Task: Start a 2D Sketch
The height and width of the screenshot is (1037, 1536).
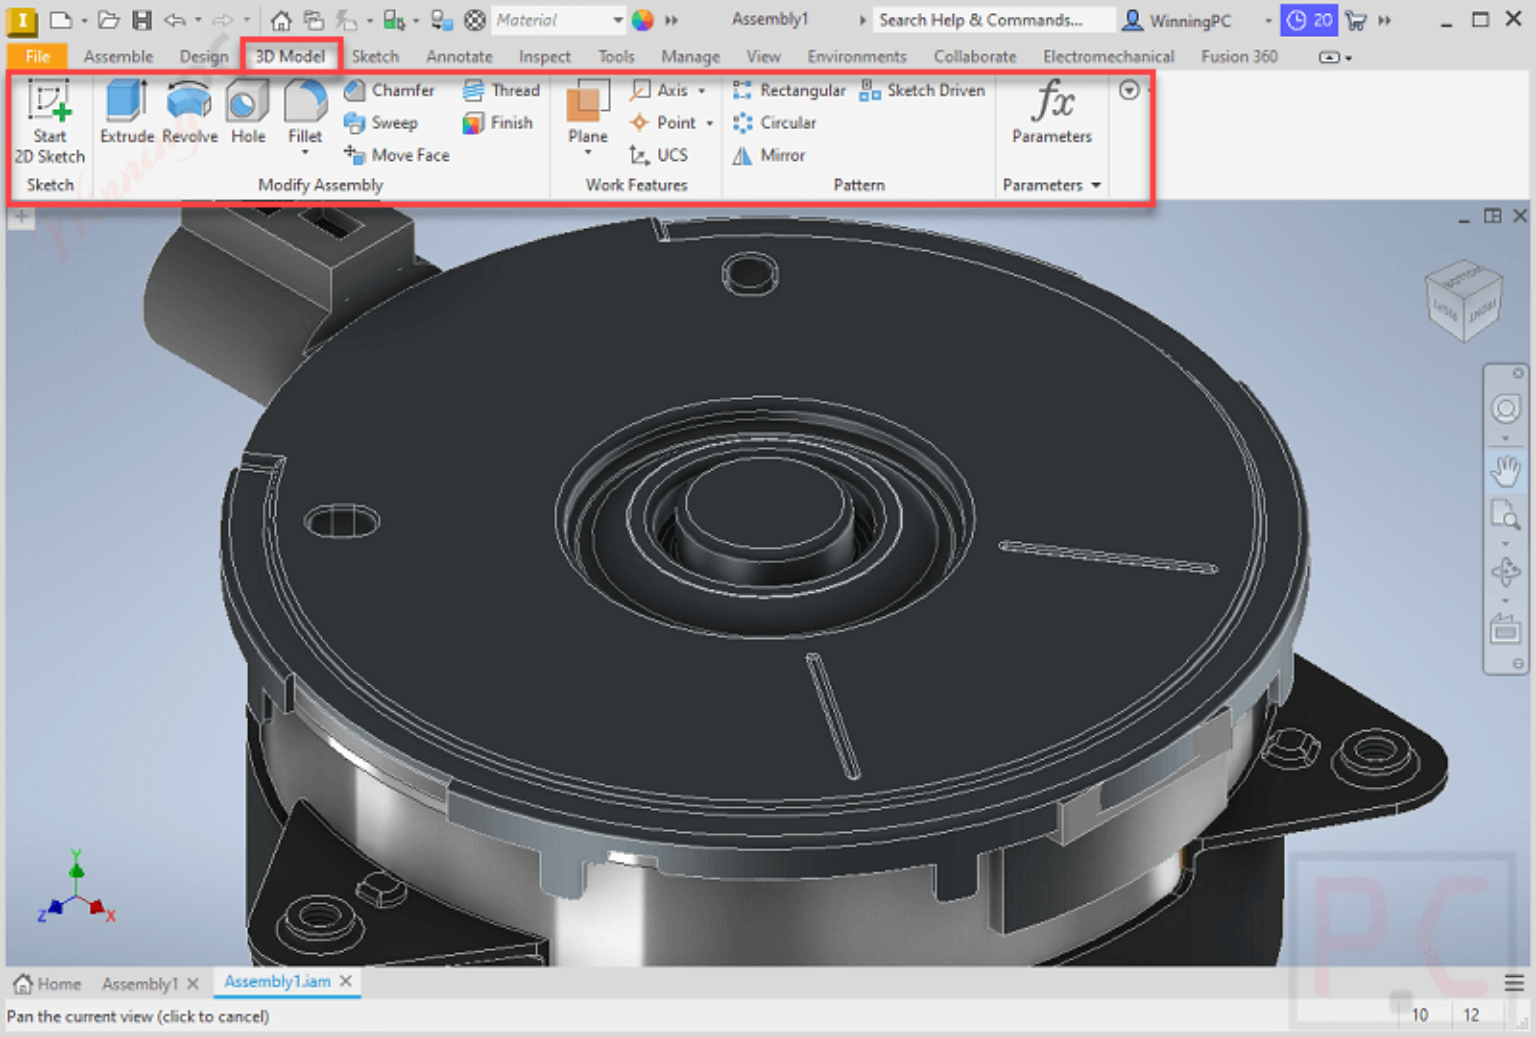Action: coord(49,122)
